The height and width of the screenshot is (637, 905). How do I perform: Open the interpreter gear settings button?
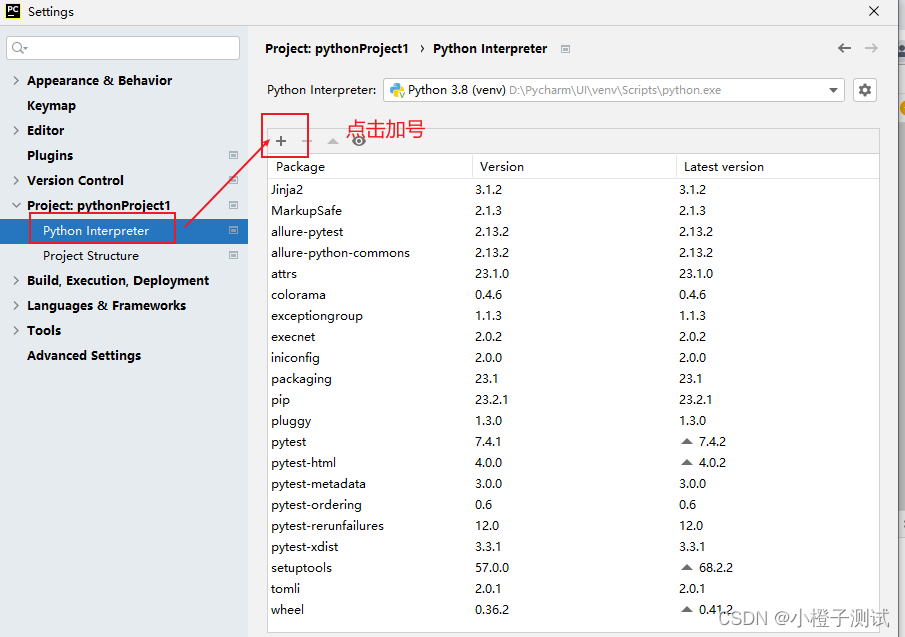pyautogui.click(x=865, y=90)
